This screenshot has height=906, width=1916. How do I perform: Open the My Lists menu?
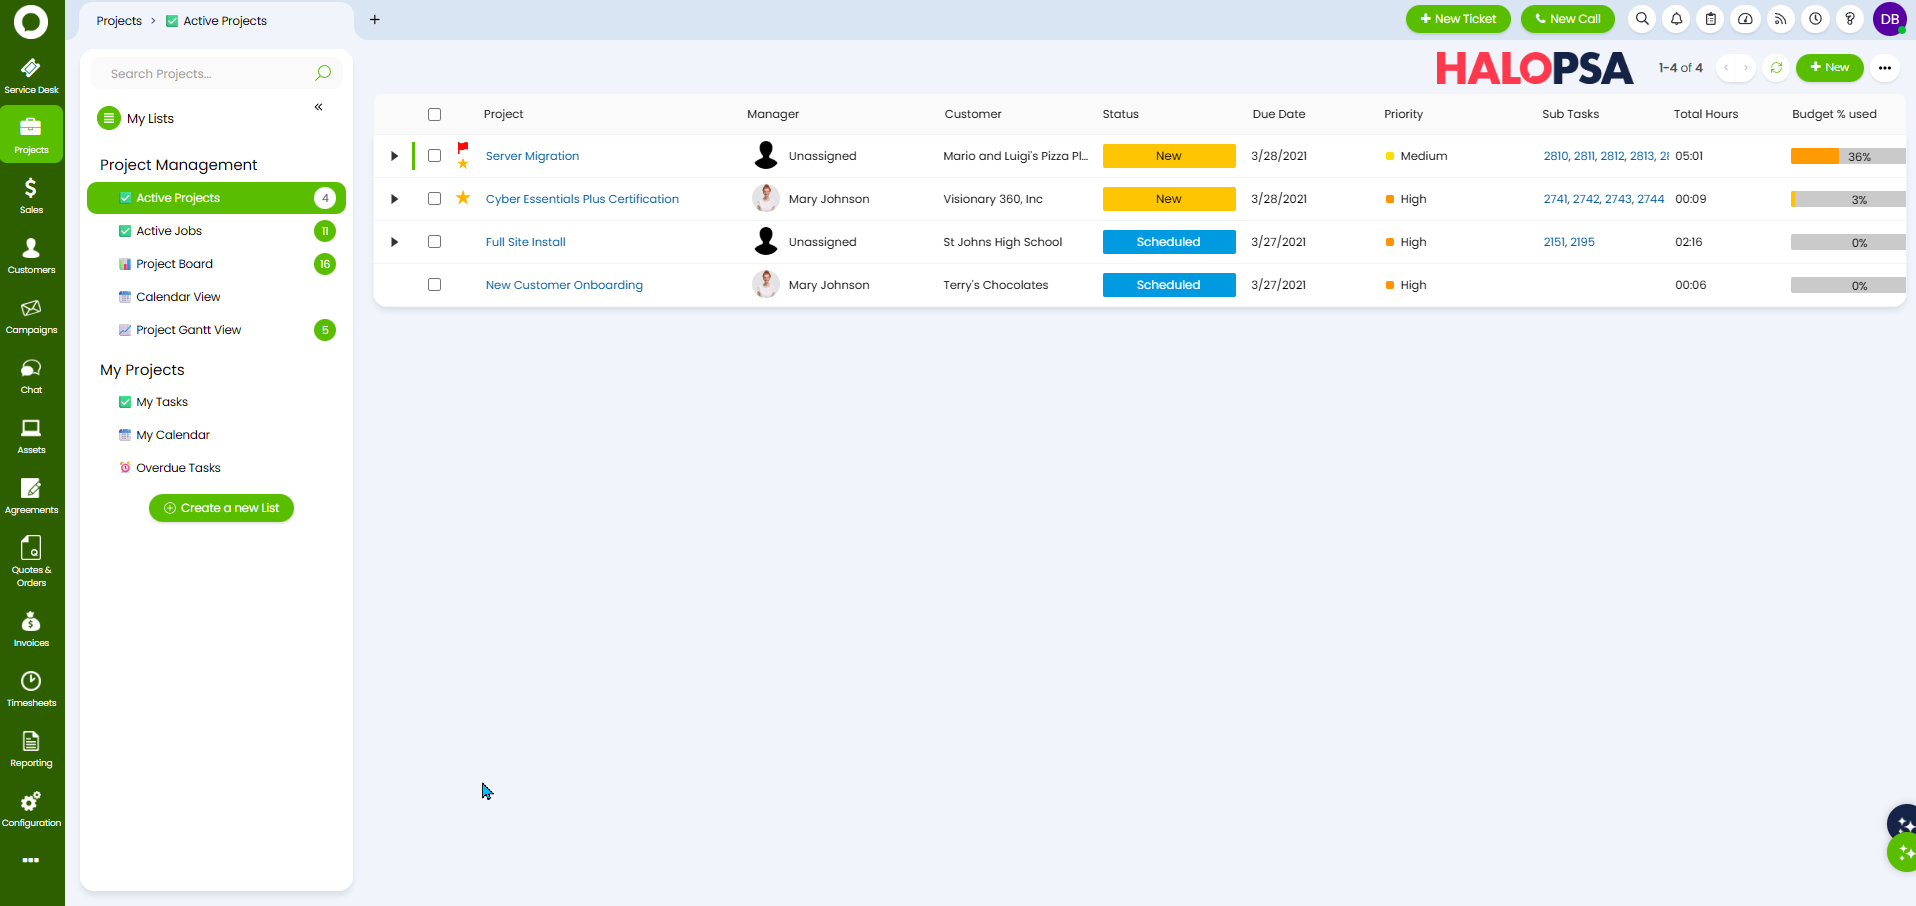(x=136, y=118)
